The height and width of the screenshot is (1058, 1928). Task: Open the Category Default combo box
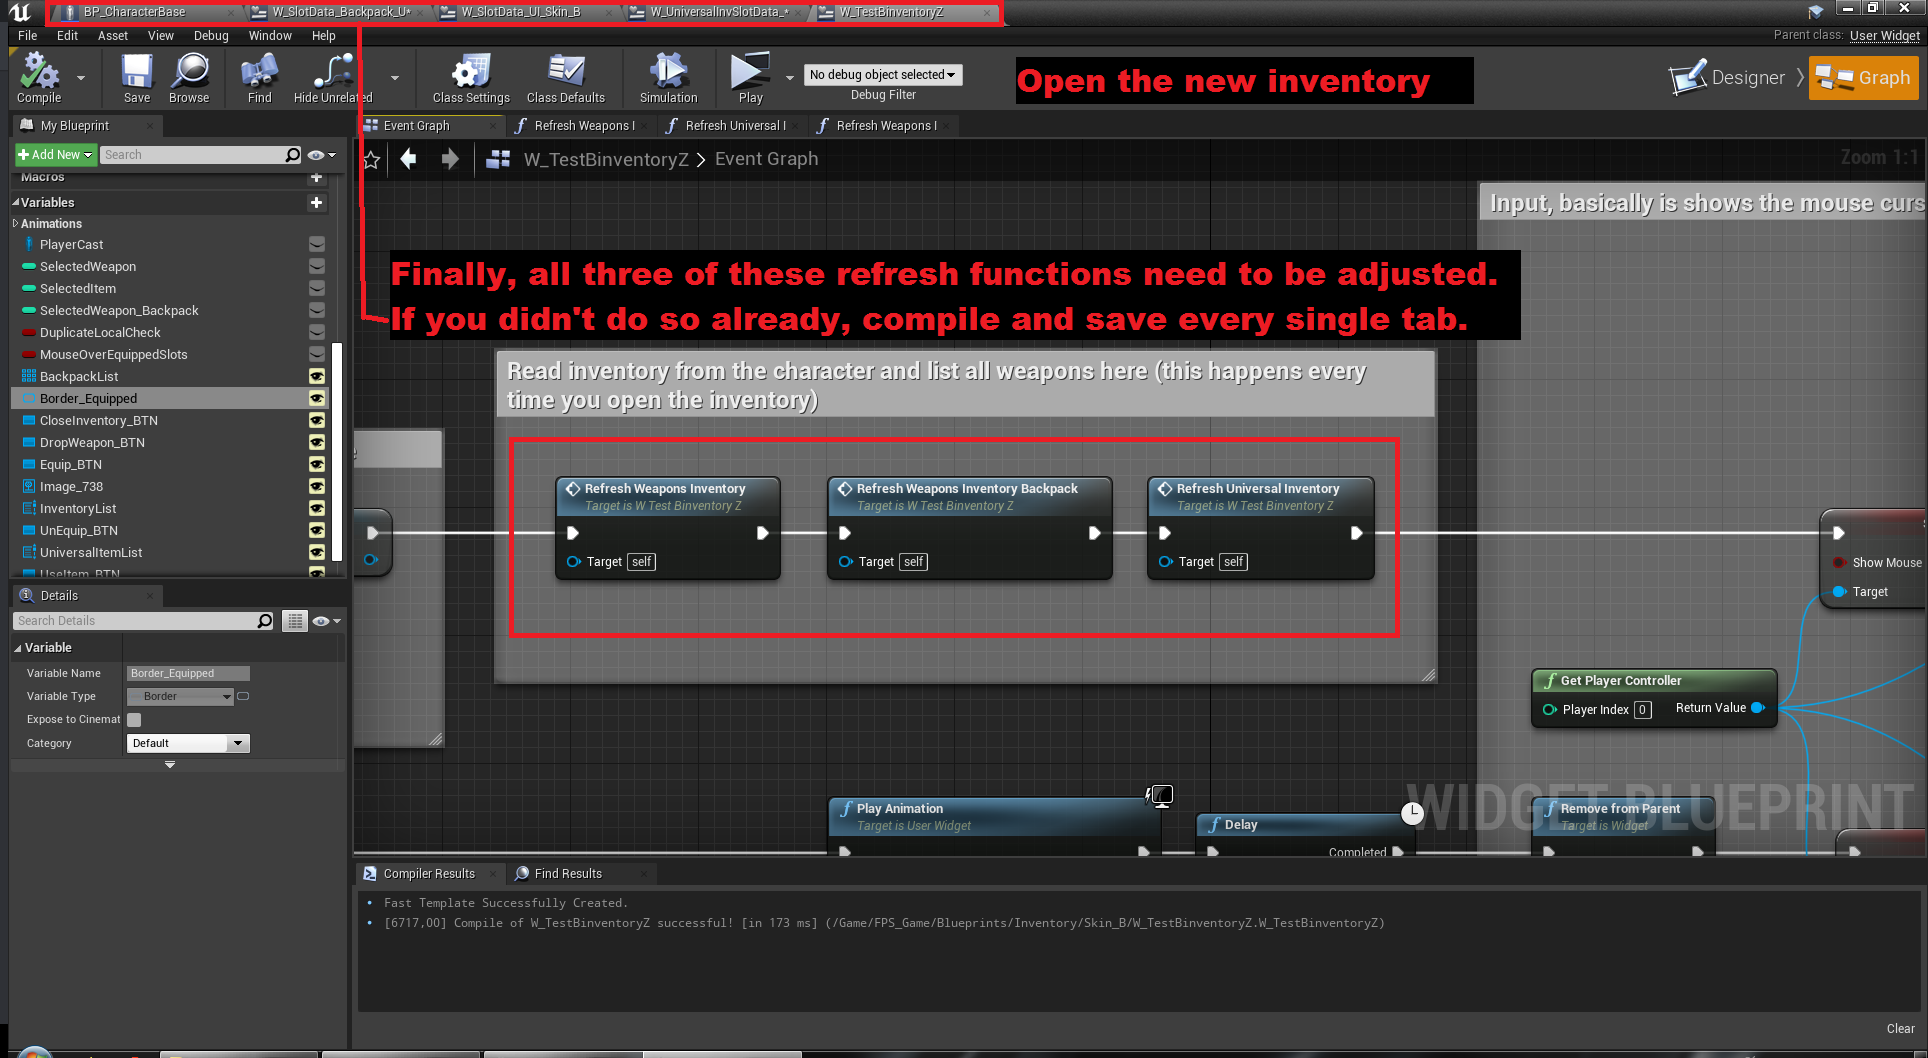(187, 743)
